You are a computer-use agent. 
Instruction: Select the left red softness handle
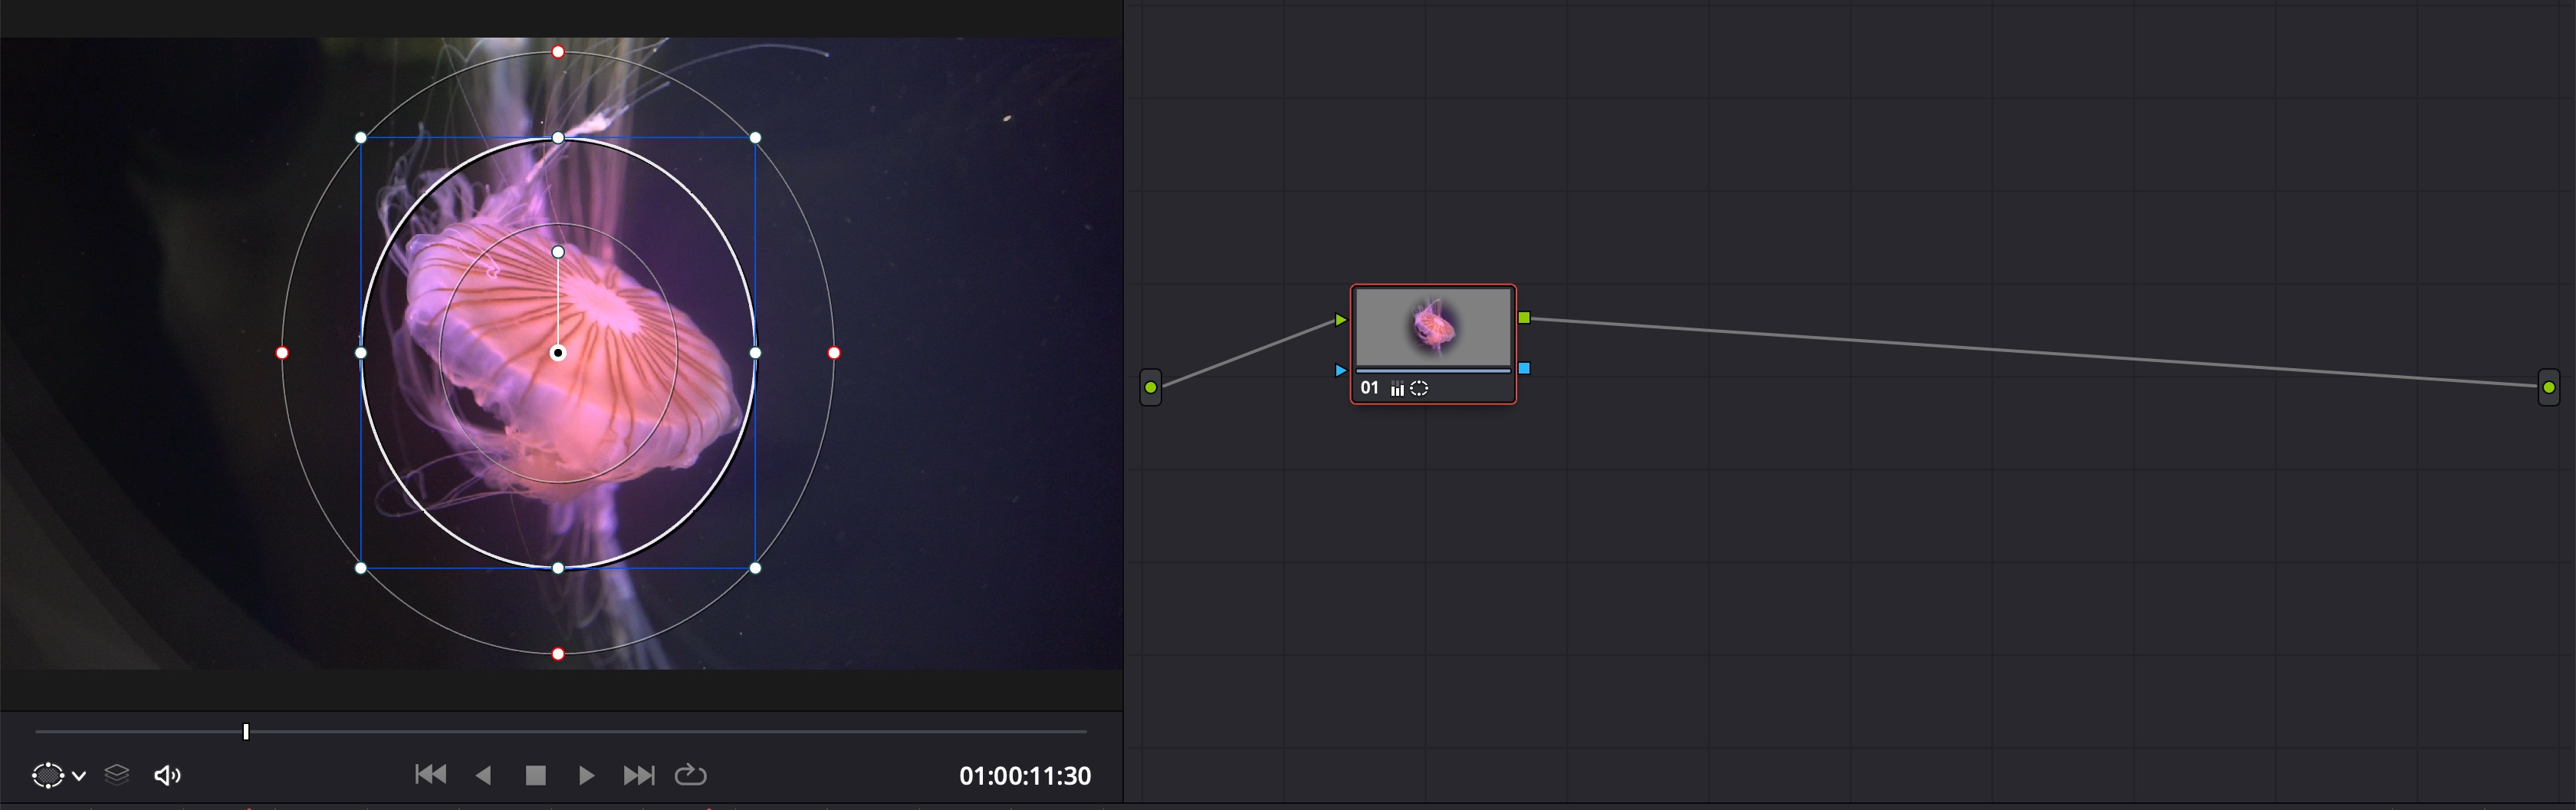click(282, 353)
